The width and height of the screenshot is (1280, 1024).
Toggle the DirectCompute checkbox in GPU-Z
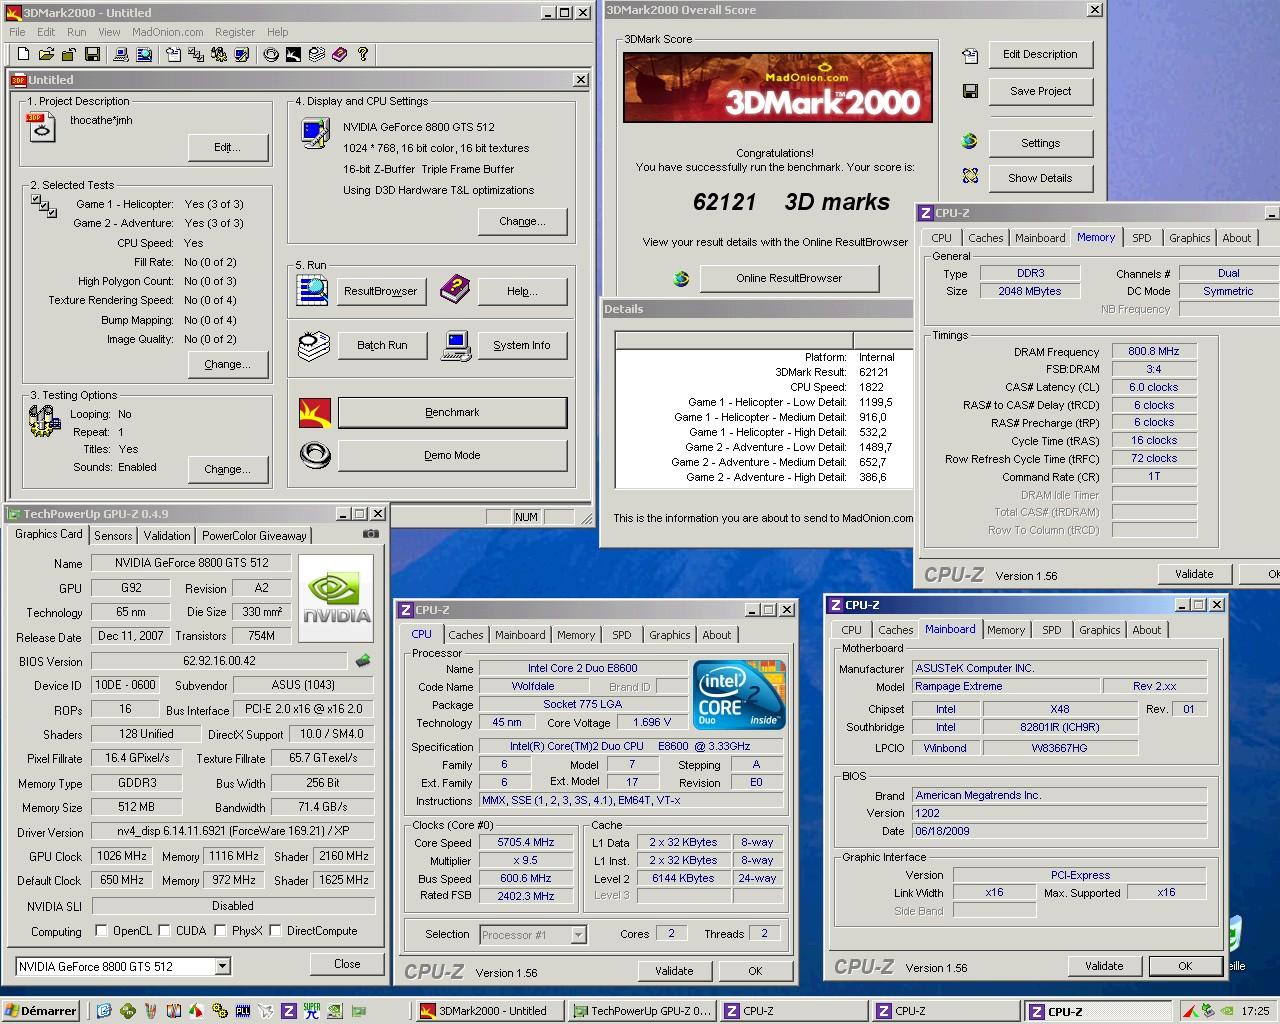(x=276, y=930)
